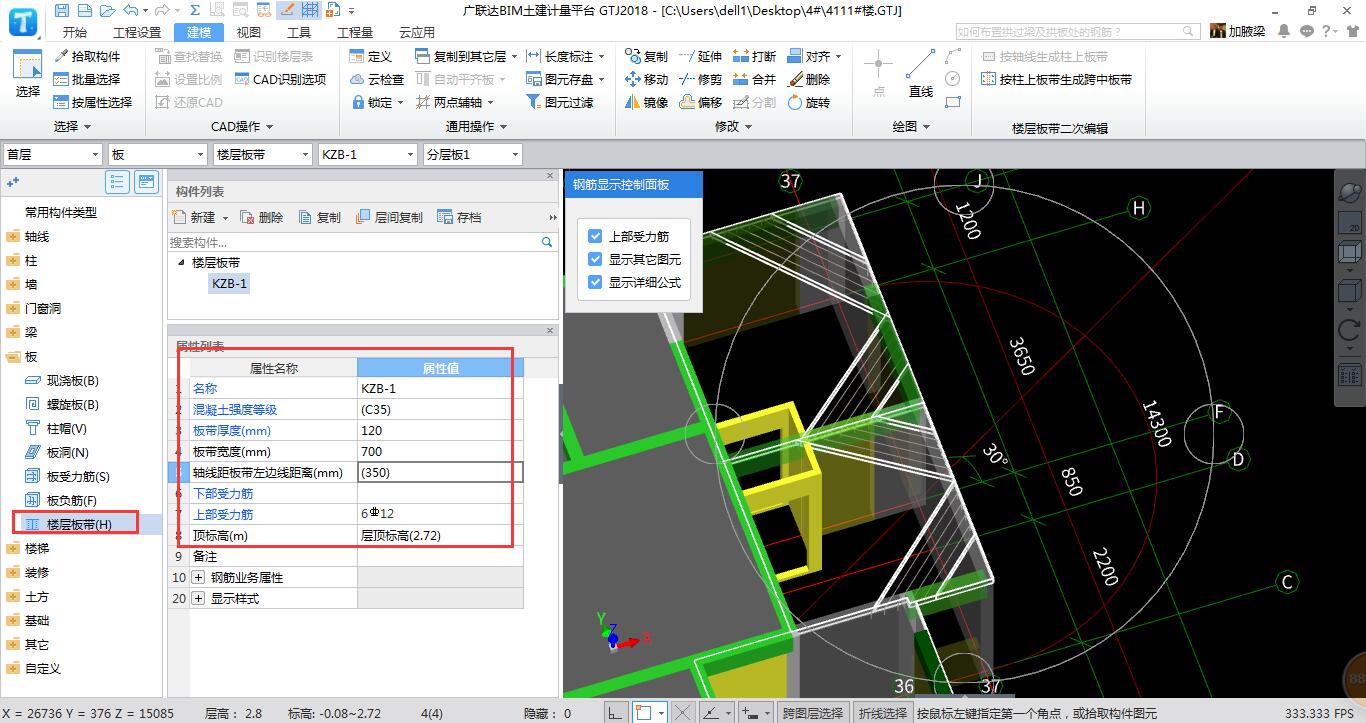
Task: Select the 合并 merge tool
Action: point(754,79)
